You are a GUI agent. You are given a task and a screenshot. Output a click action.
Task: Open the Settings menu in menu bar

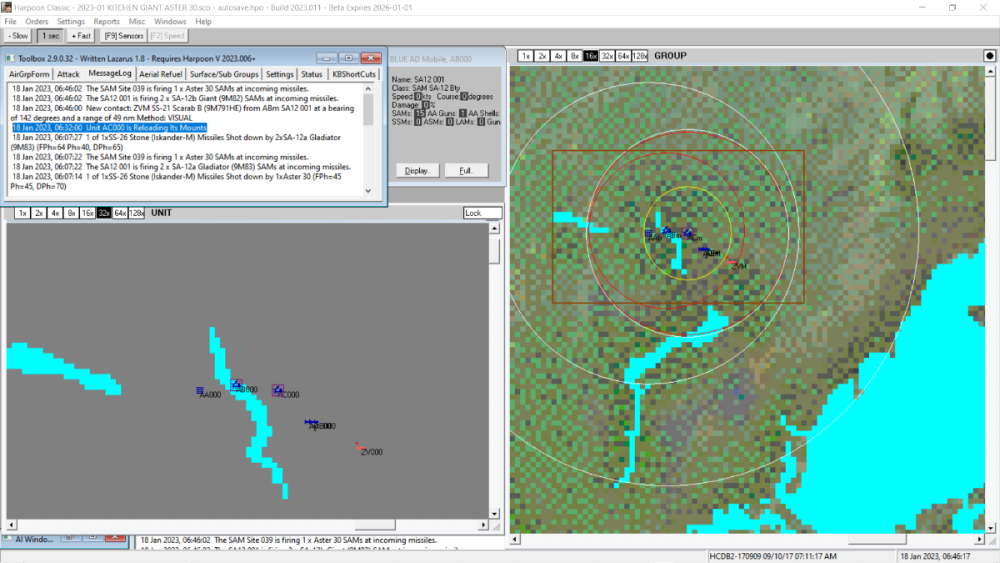pyautogui.click(x=71, y=22)
